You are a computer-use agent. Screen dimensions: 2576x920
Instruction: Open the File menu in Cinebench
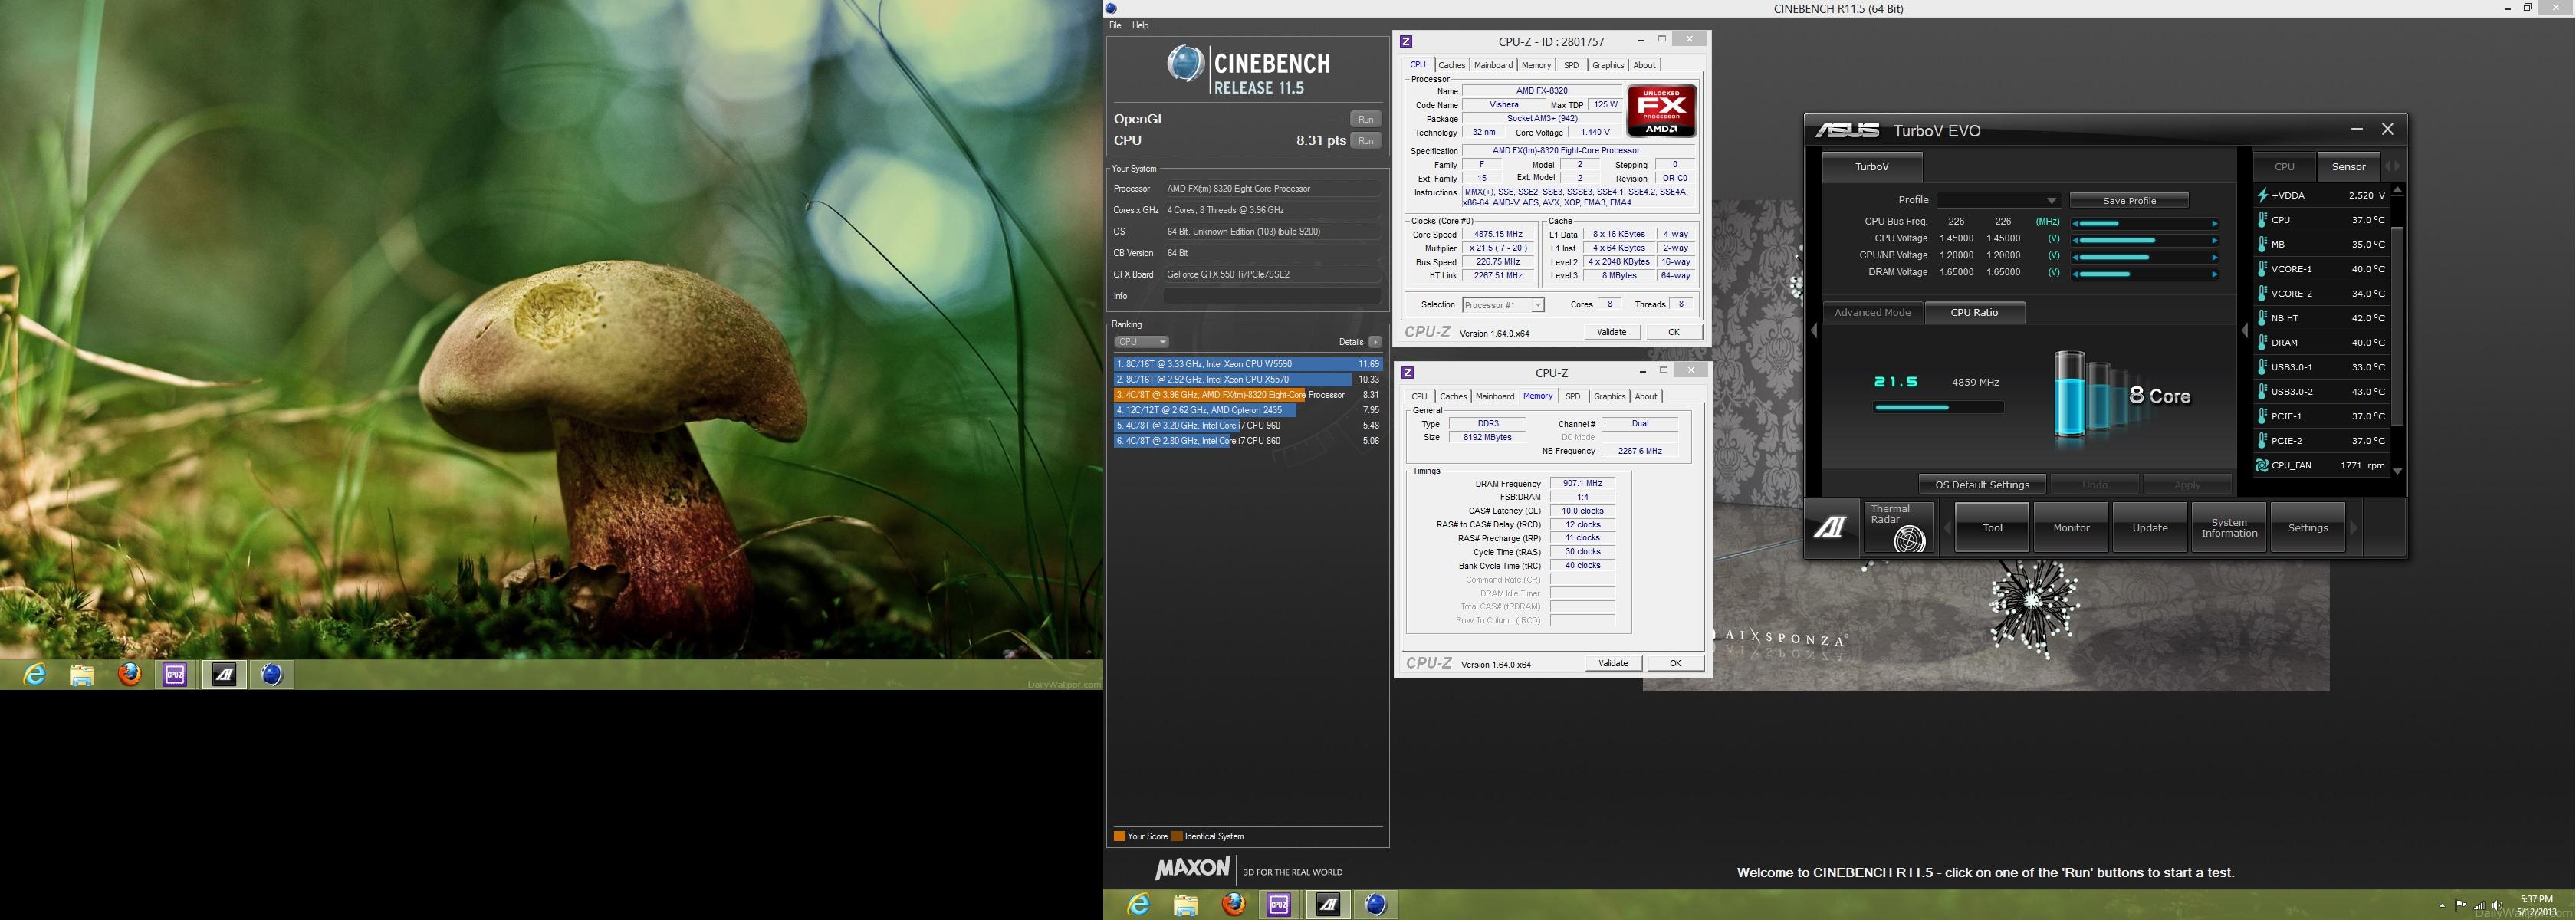(1115, 25)
